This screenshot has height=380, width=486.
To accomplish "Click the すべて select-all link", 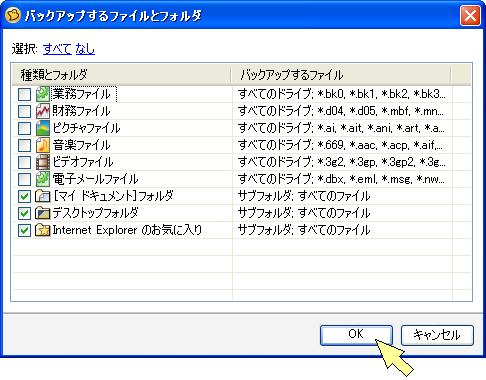I will (x=57, y=49).
